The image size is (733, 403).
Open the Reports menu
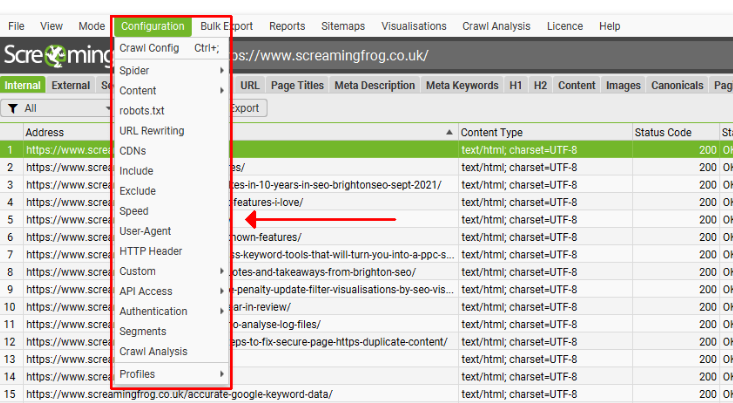point(287,26)
